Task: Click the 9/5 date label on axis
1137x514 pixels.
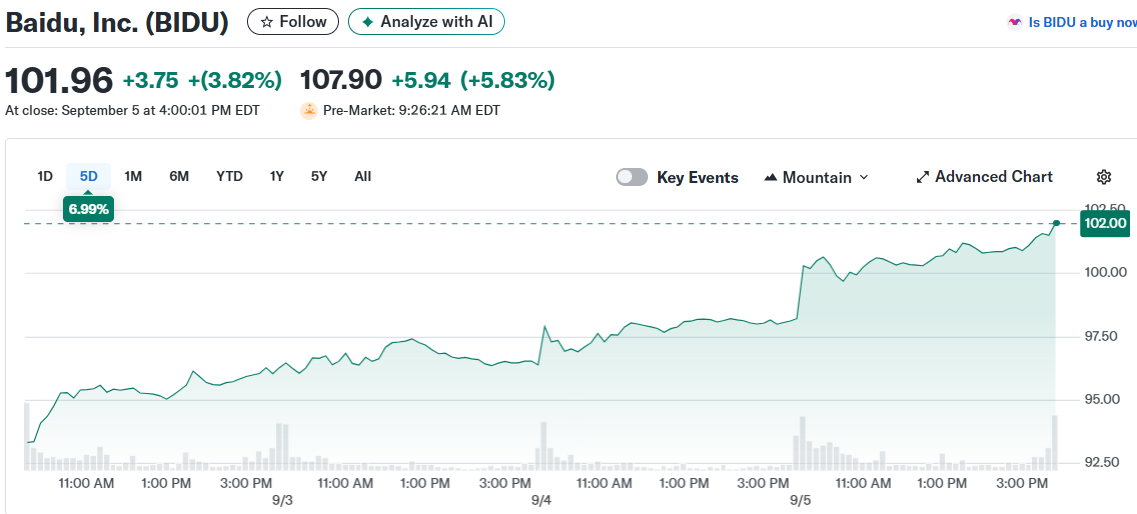Action: [x=801, y=501]
